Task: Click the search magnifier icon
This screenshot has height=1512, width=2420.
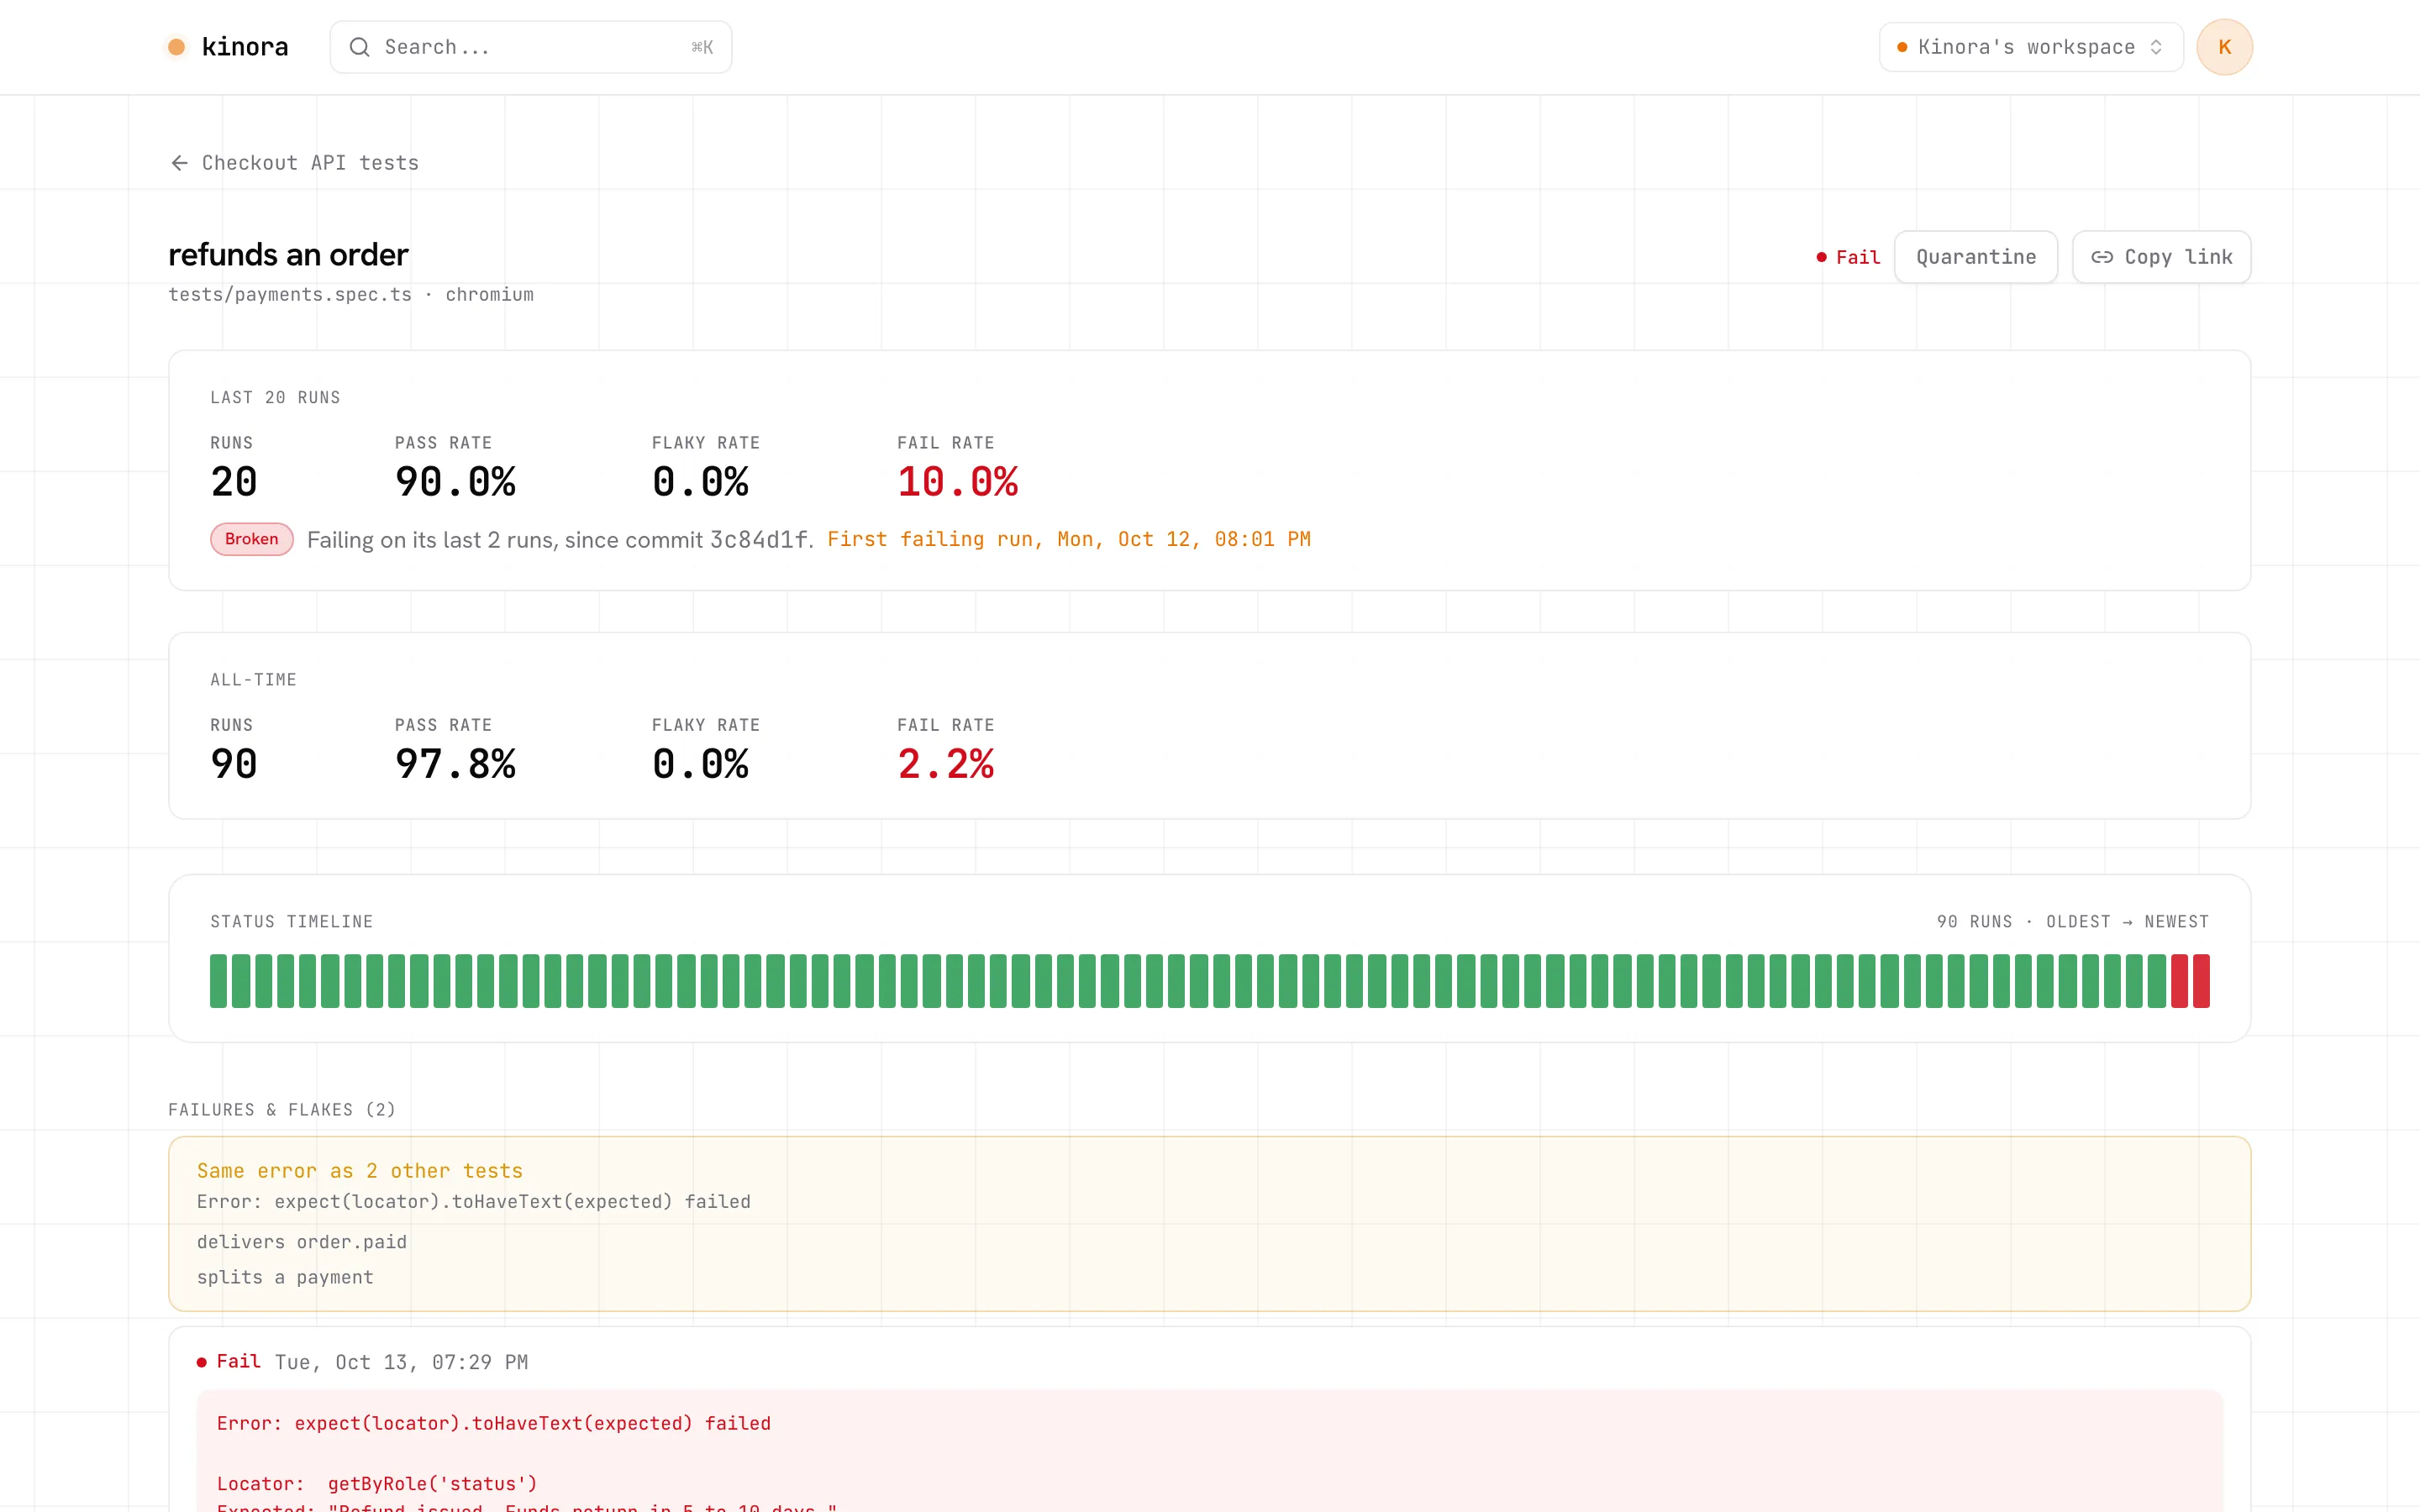Action: (359, 47)
